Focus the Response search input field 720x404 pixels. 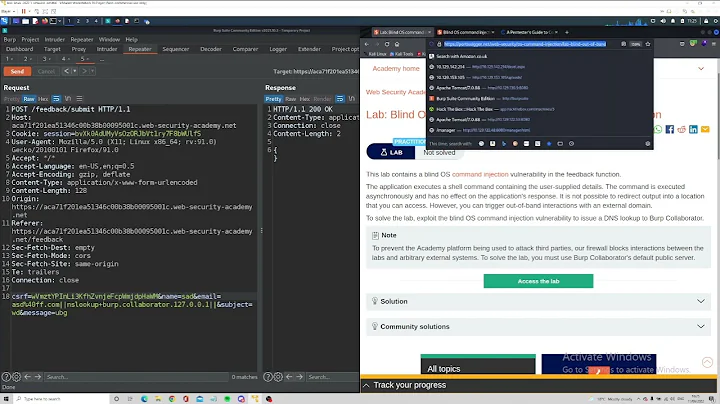[332, 377]
